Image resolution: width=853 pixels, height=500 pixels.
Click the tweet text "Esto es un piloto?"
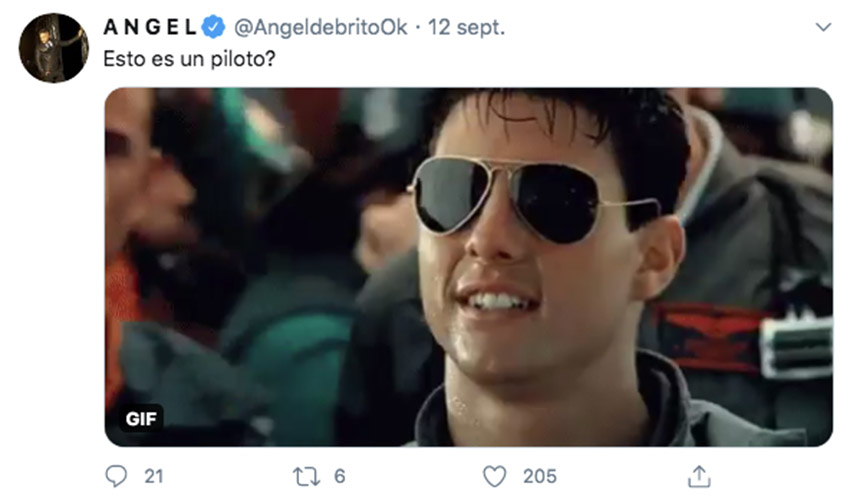pos(189,59)
